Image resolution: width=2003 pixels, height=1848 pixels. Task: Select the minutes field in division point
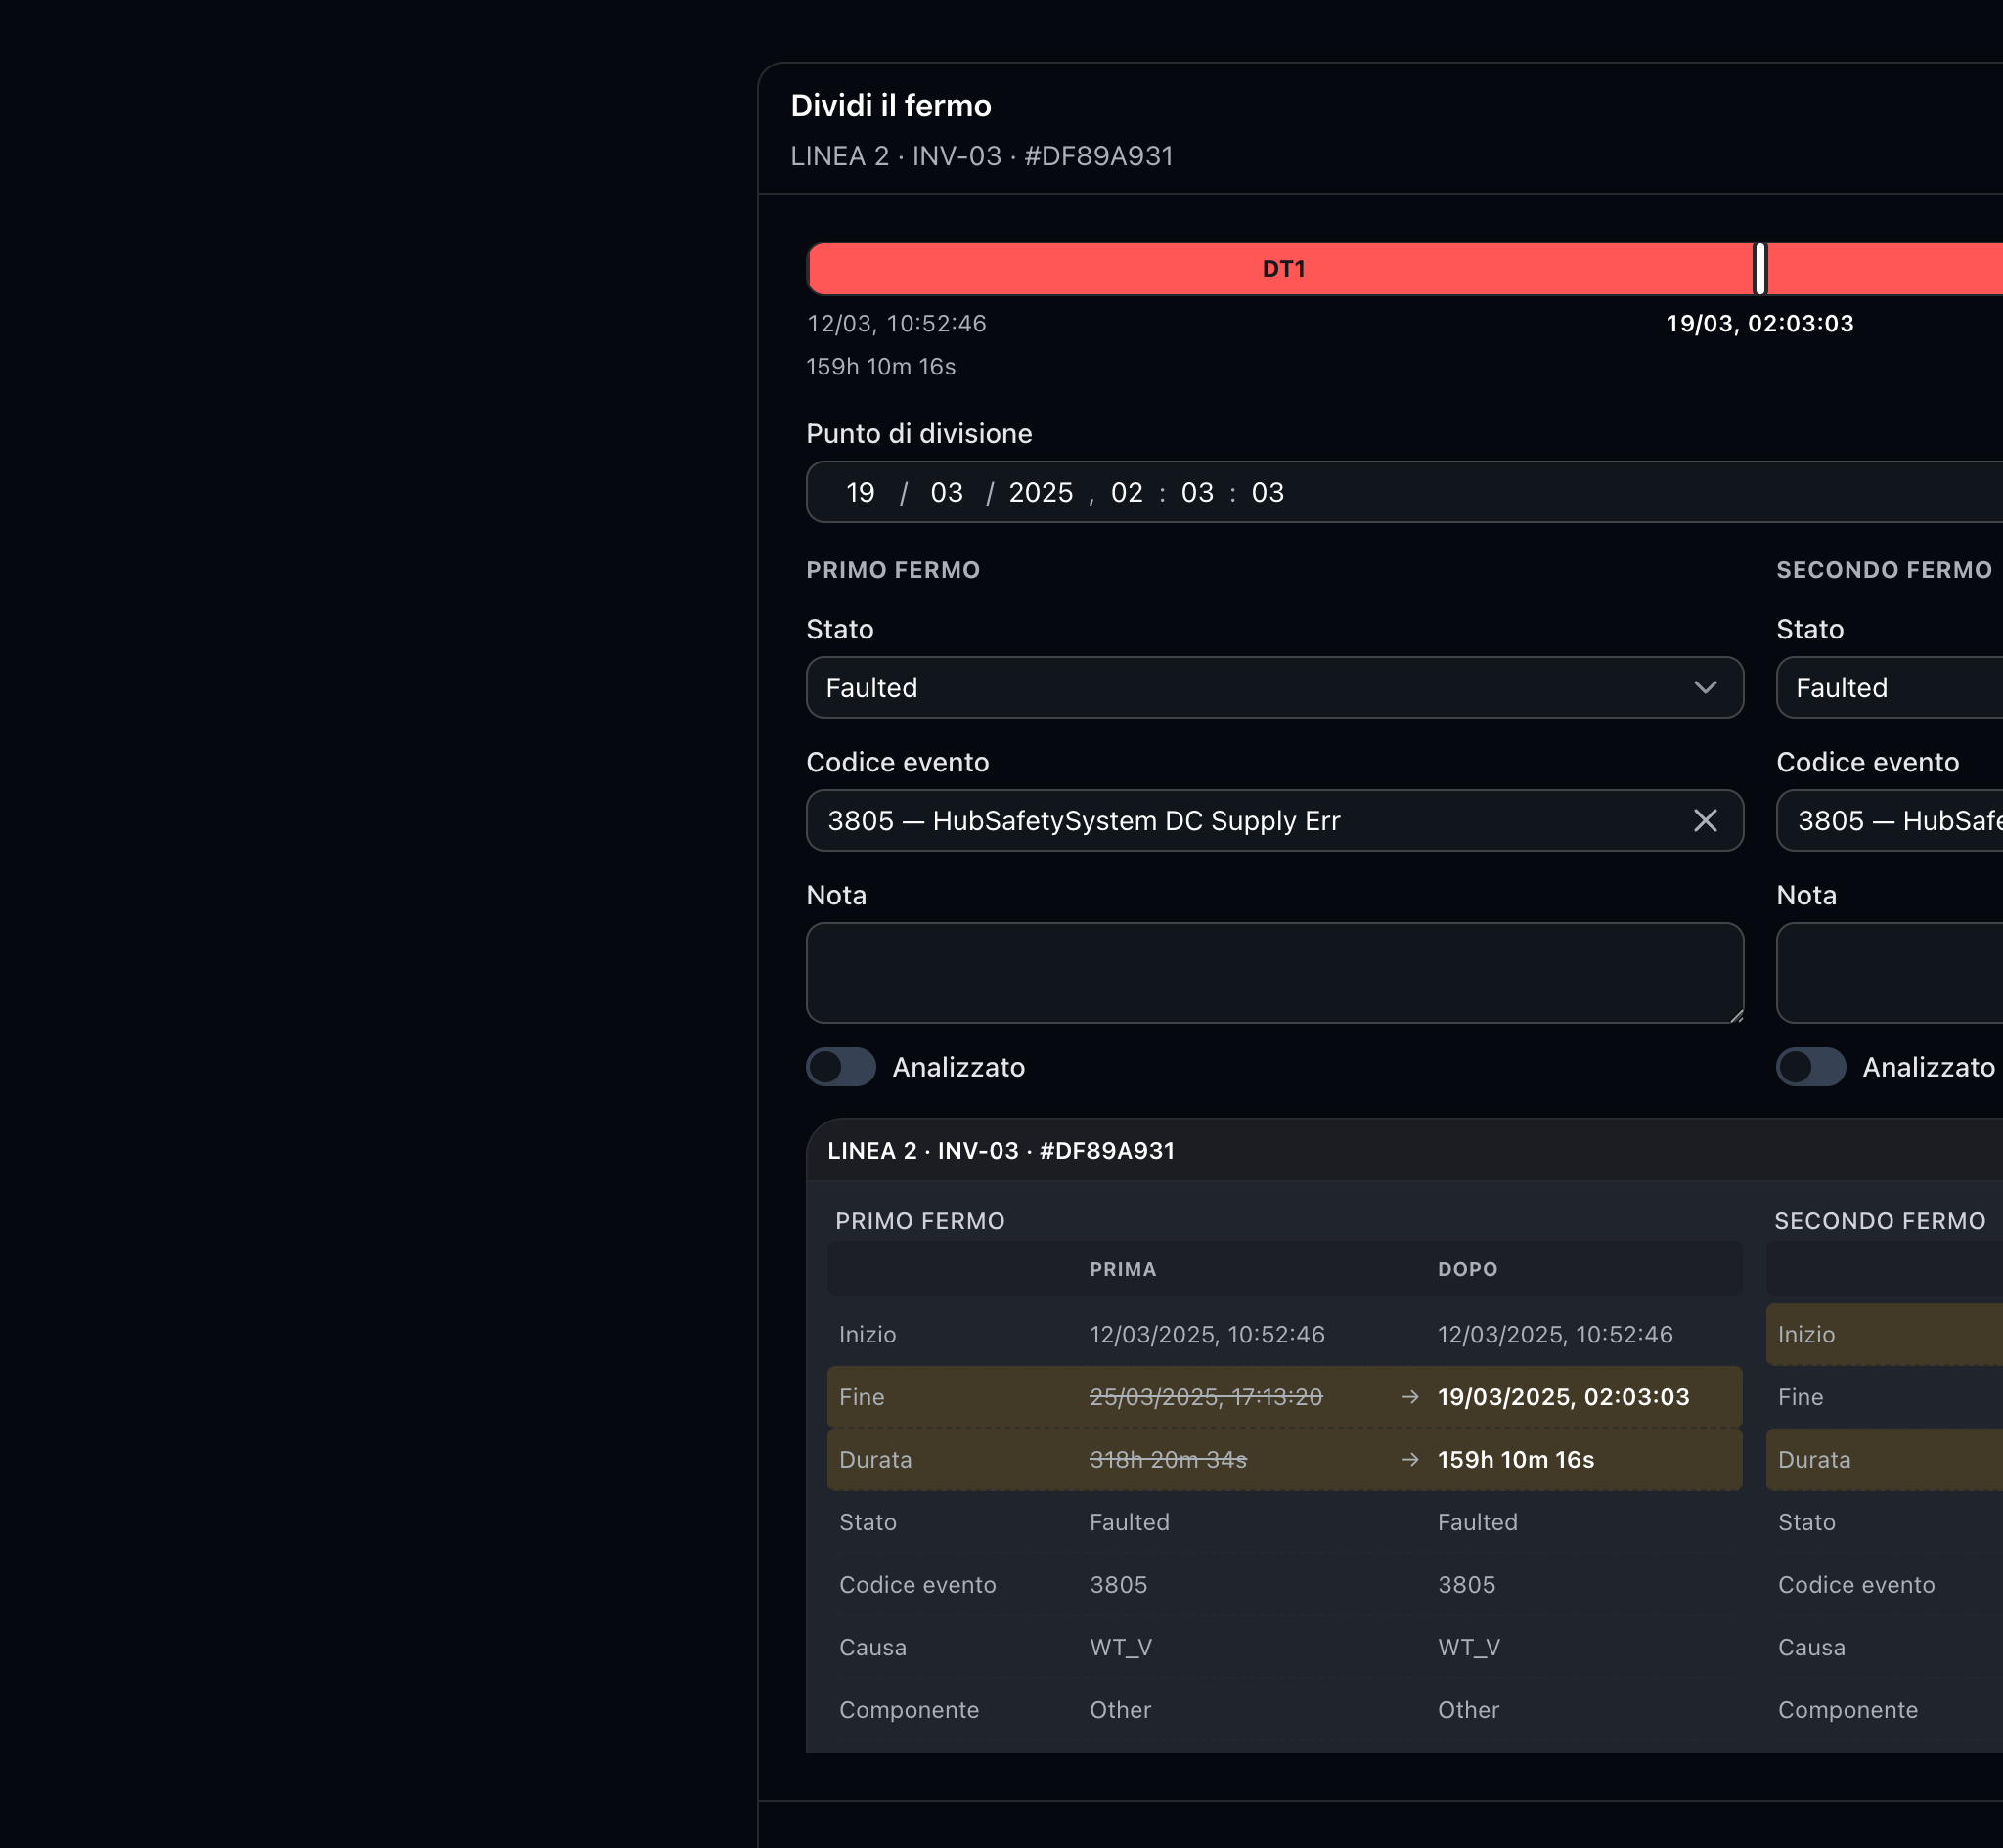pyautogui.click(x=1197, y=493)
